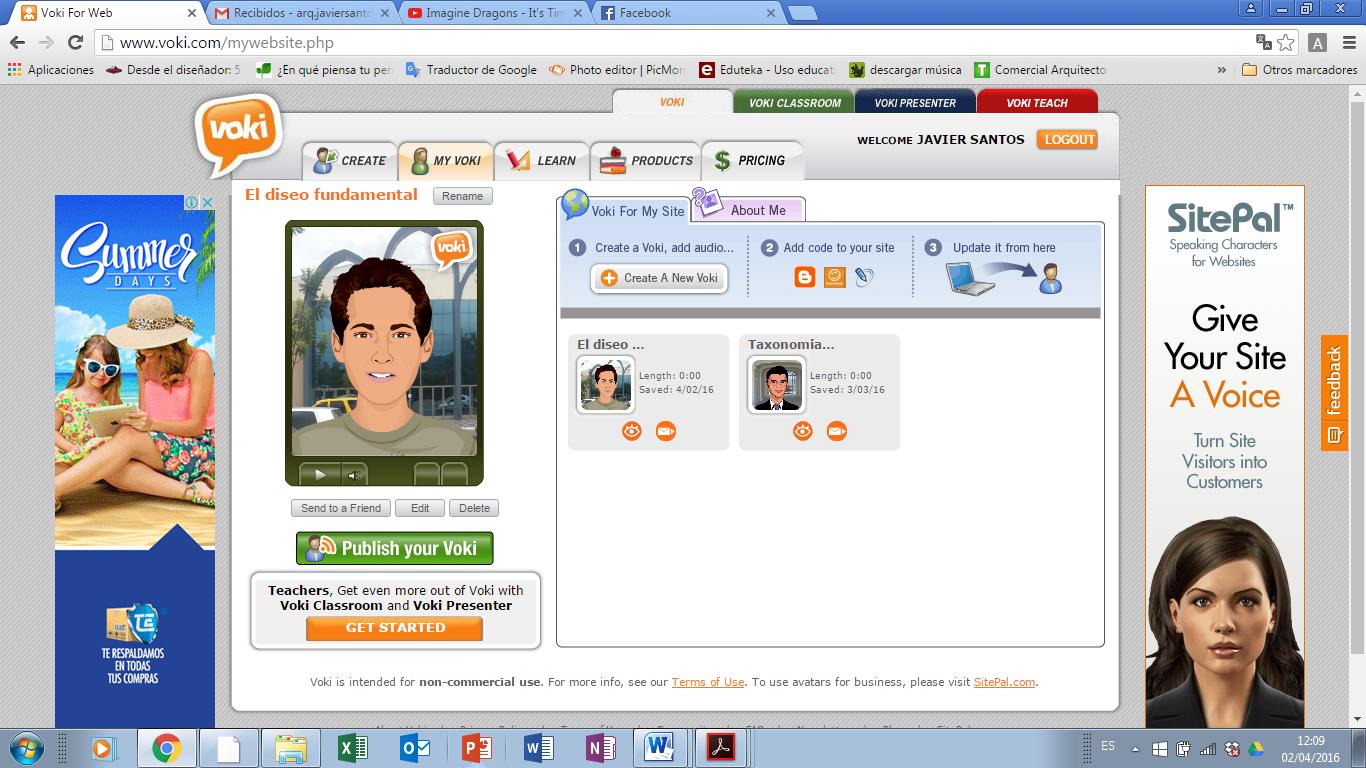Bookmark page with star icon

pos(1285,42)
